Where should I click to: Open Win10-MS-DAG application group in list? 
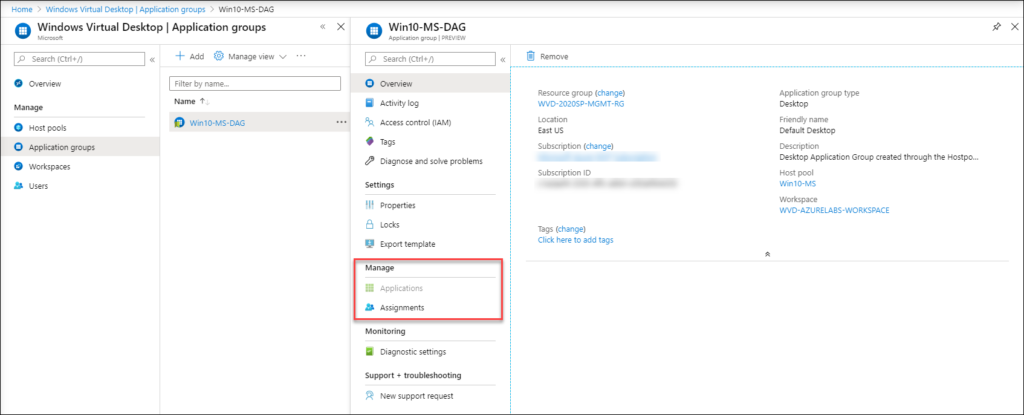tap(217, 123)
